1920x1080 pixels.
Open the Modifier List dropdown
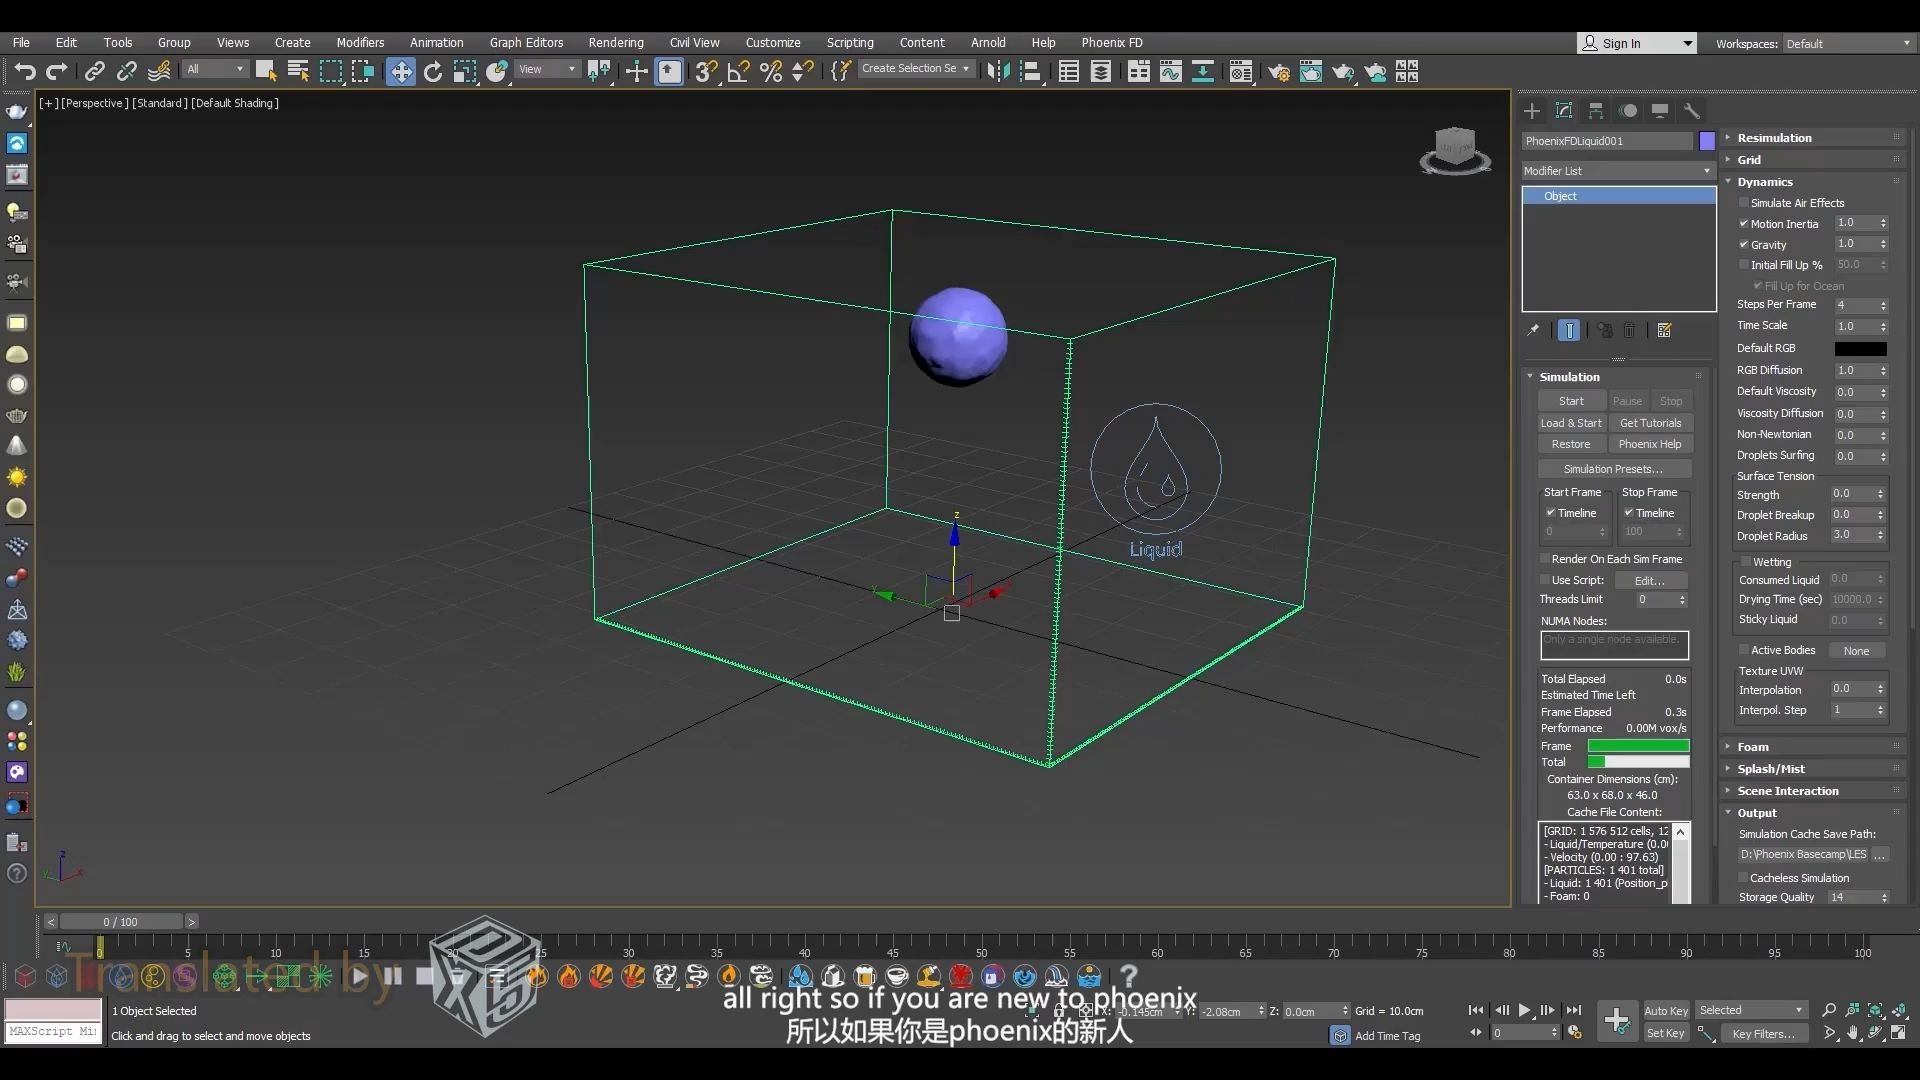(x=1618, y=171)
